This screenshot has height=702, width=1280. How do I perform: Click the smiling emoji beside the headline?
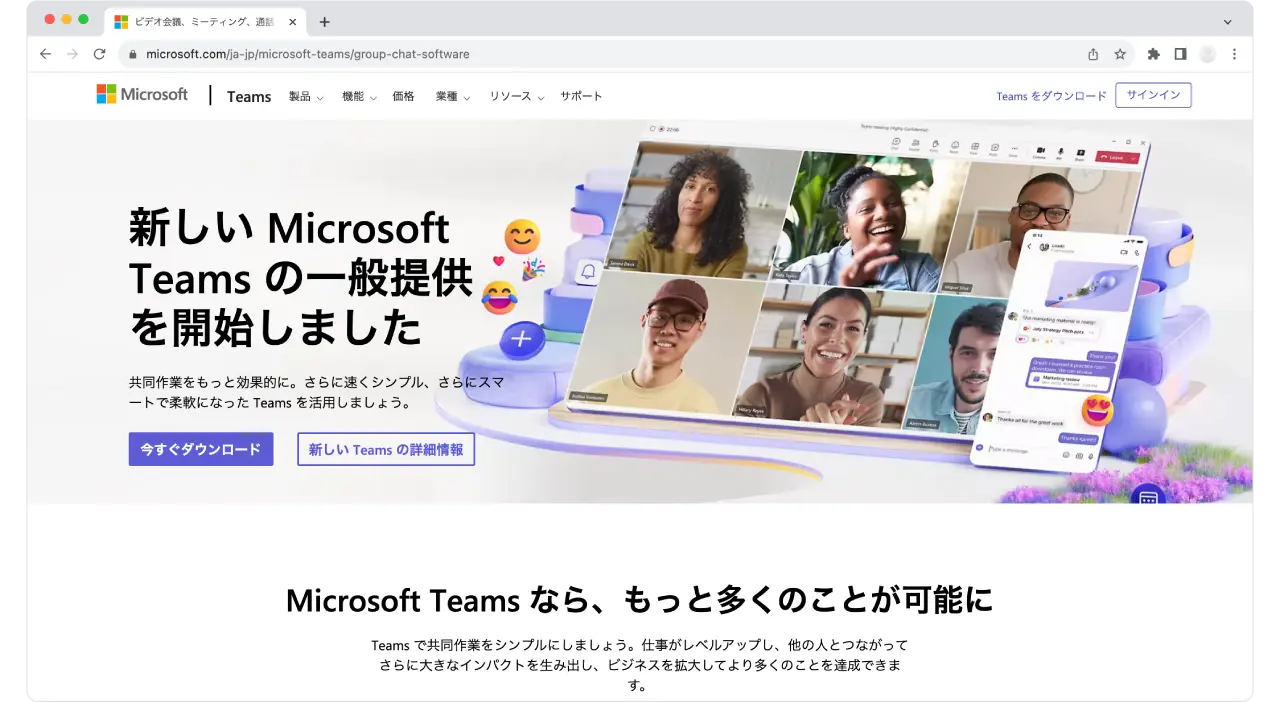[522, 237]
